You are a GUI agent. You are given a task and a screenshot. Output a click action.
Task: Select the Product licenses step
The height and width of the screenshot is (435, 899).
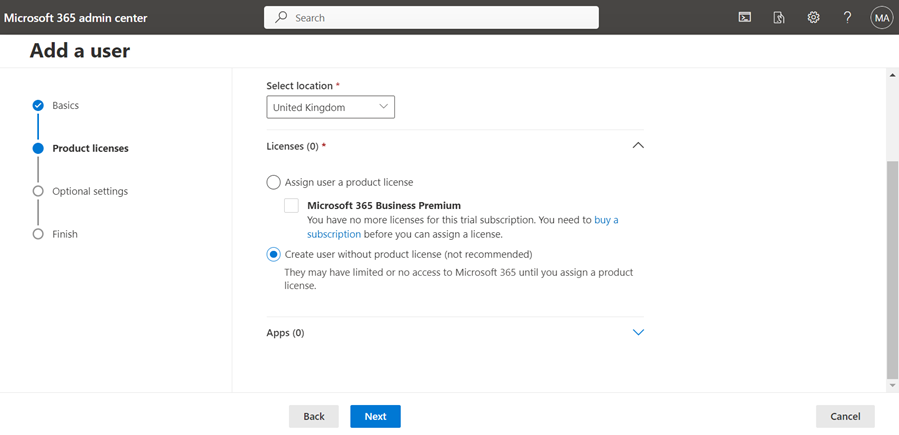(x=91, y=148)
